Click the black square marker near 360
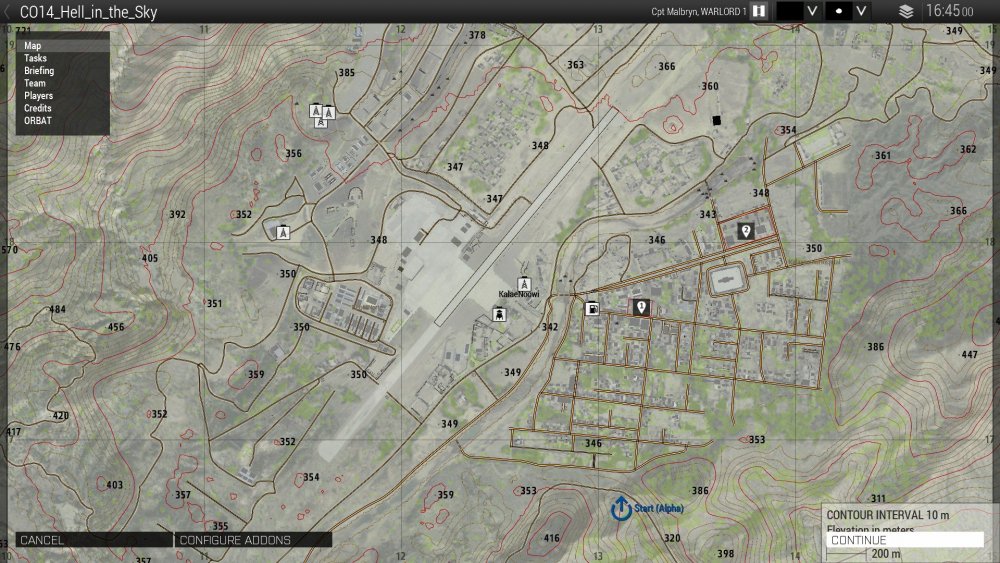This screenshot has height=563, width=1000. click(x=716, y=121)
